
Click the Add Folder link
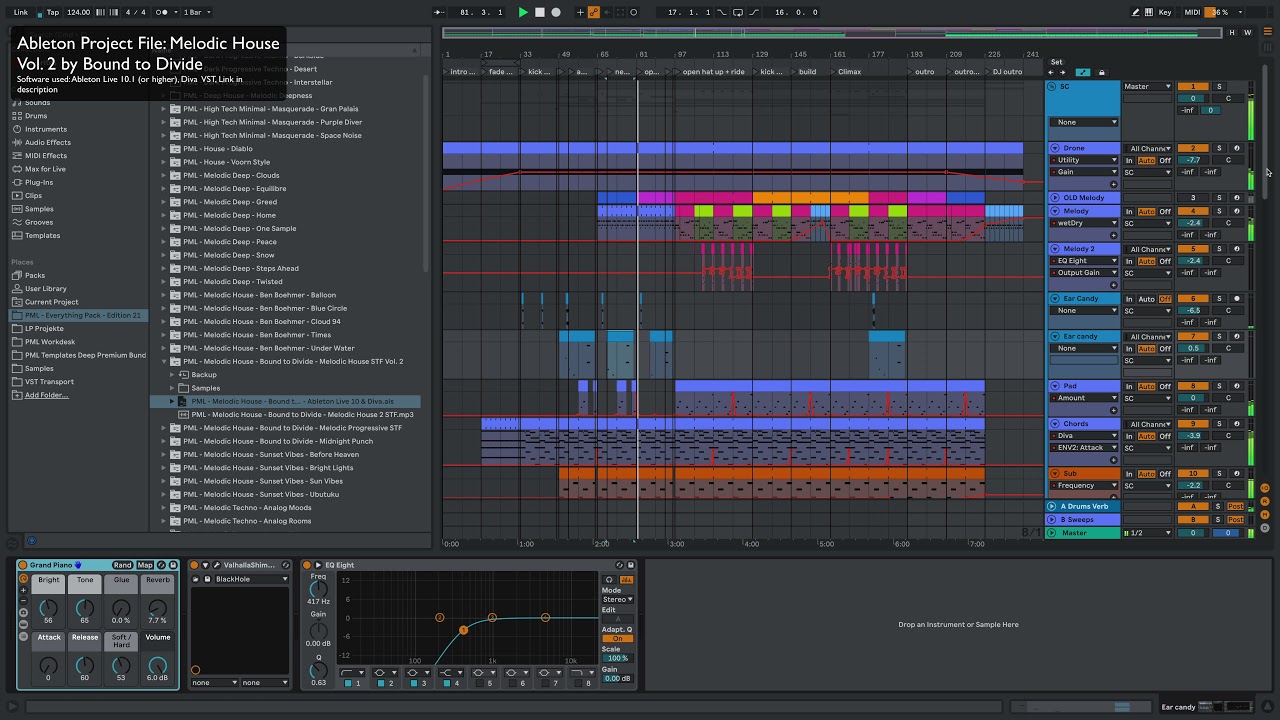click(x=47, y=395)
